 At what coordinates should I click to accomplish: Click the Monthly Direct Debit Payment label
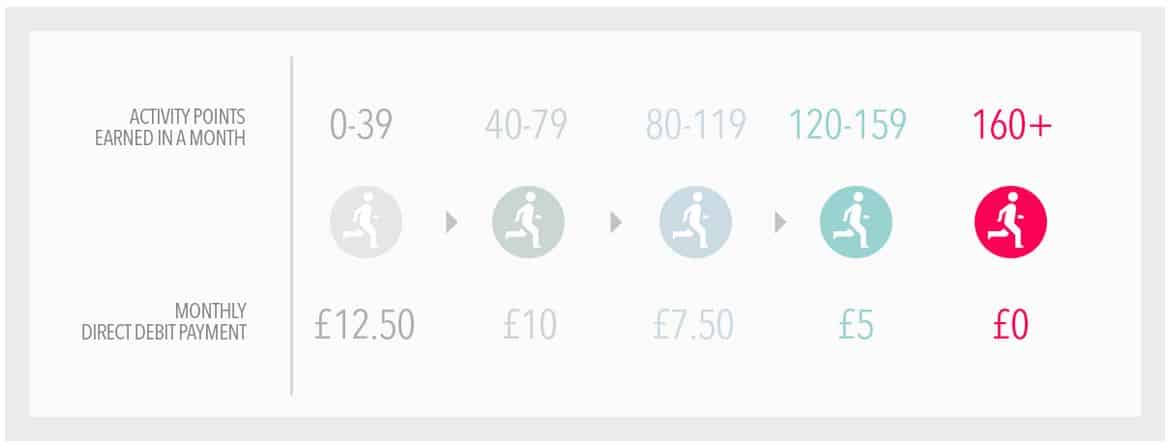pos(164,322)
